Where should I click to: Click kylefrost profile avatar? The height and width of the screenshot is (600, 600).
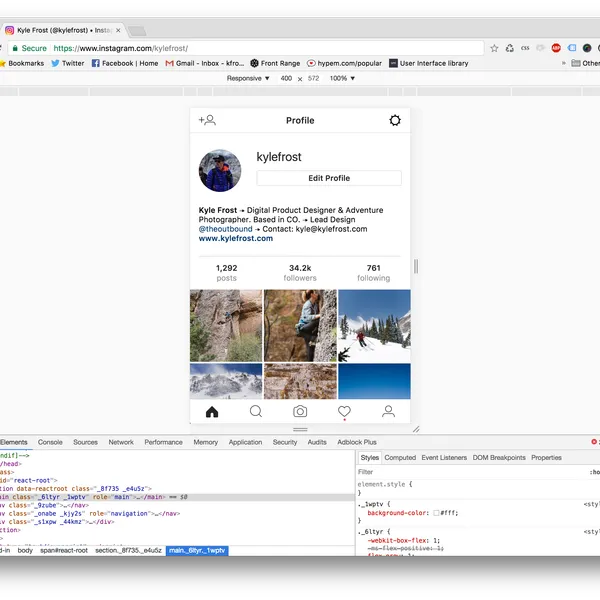pos(220,171)
